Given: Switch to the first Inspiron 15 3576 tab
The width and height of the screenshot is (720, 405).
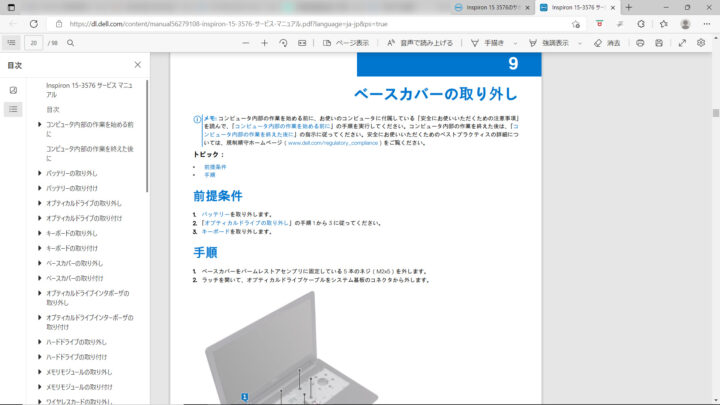Looking at the screenshot, I should pyautogui.click(x=491, y=8).
